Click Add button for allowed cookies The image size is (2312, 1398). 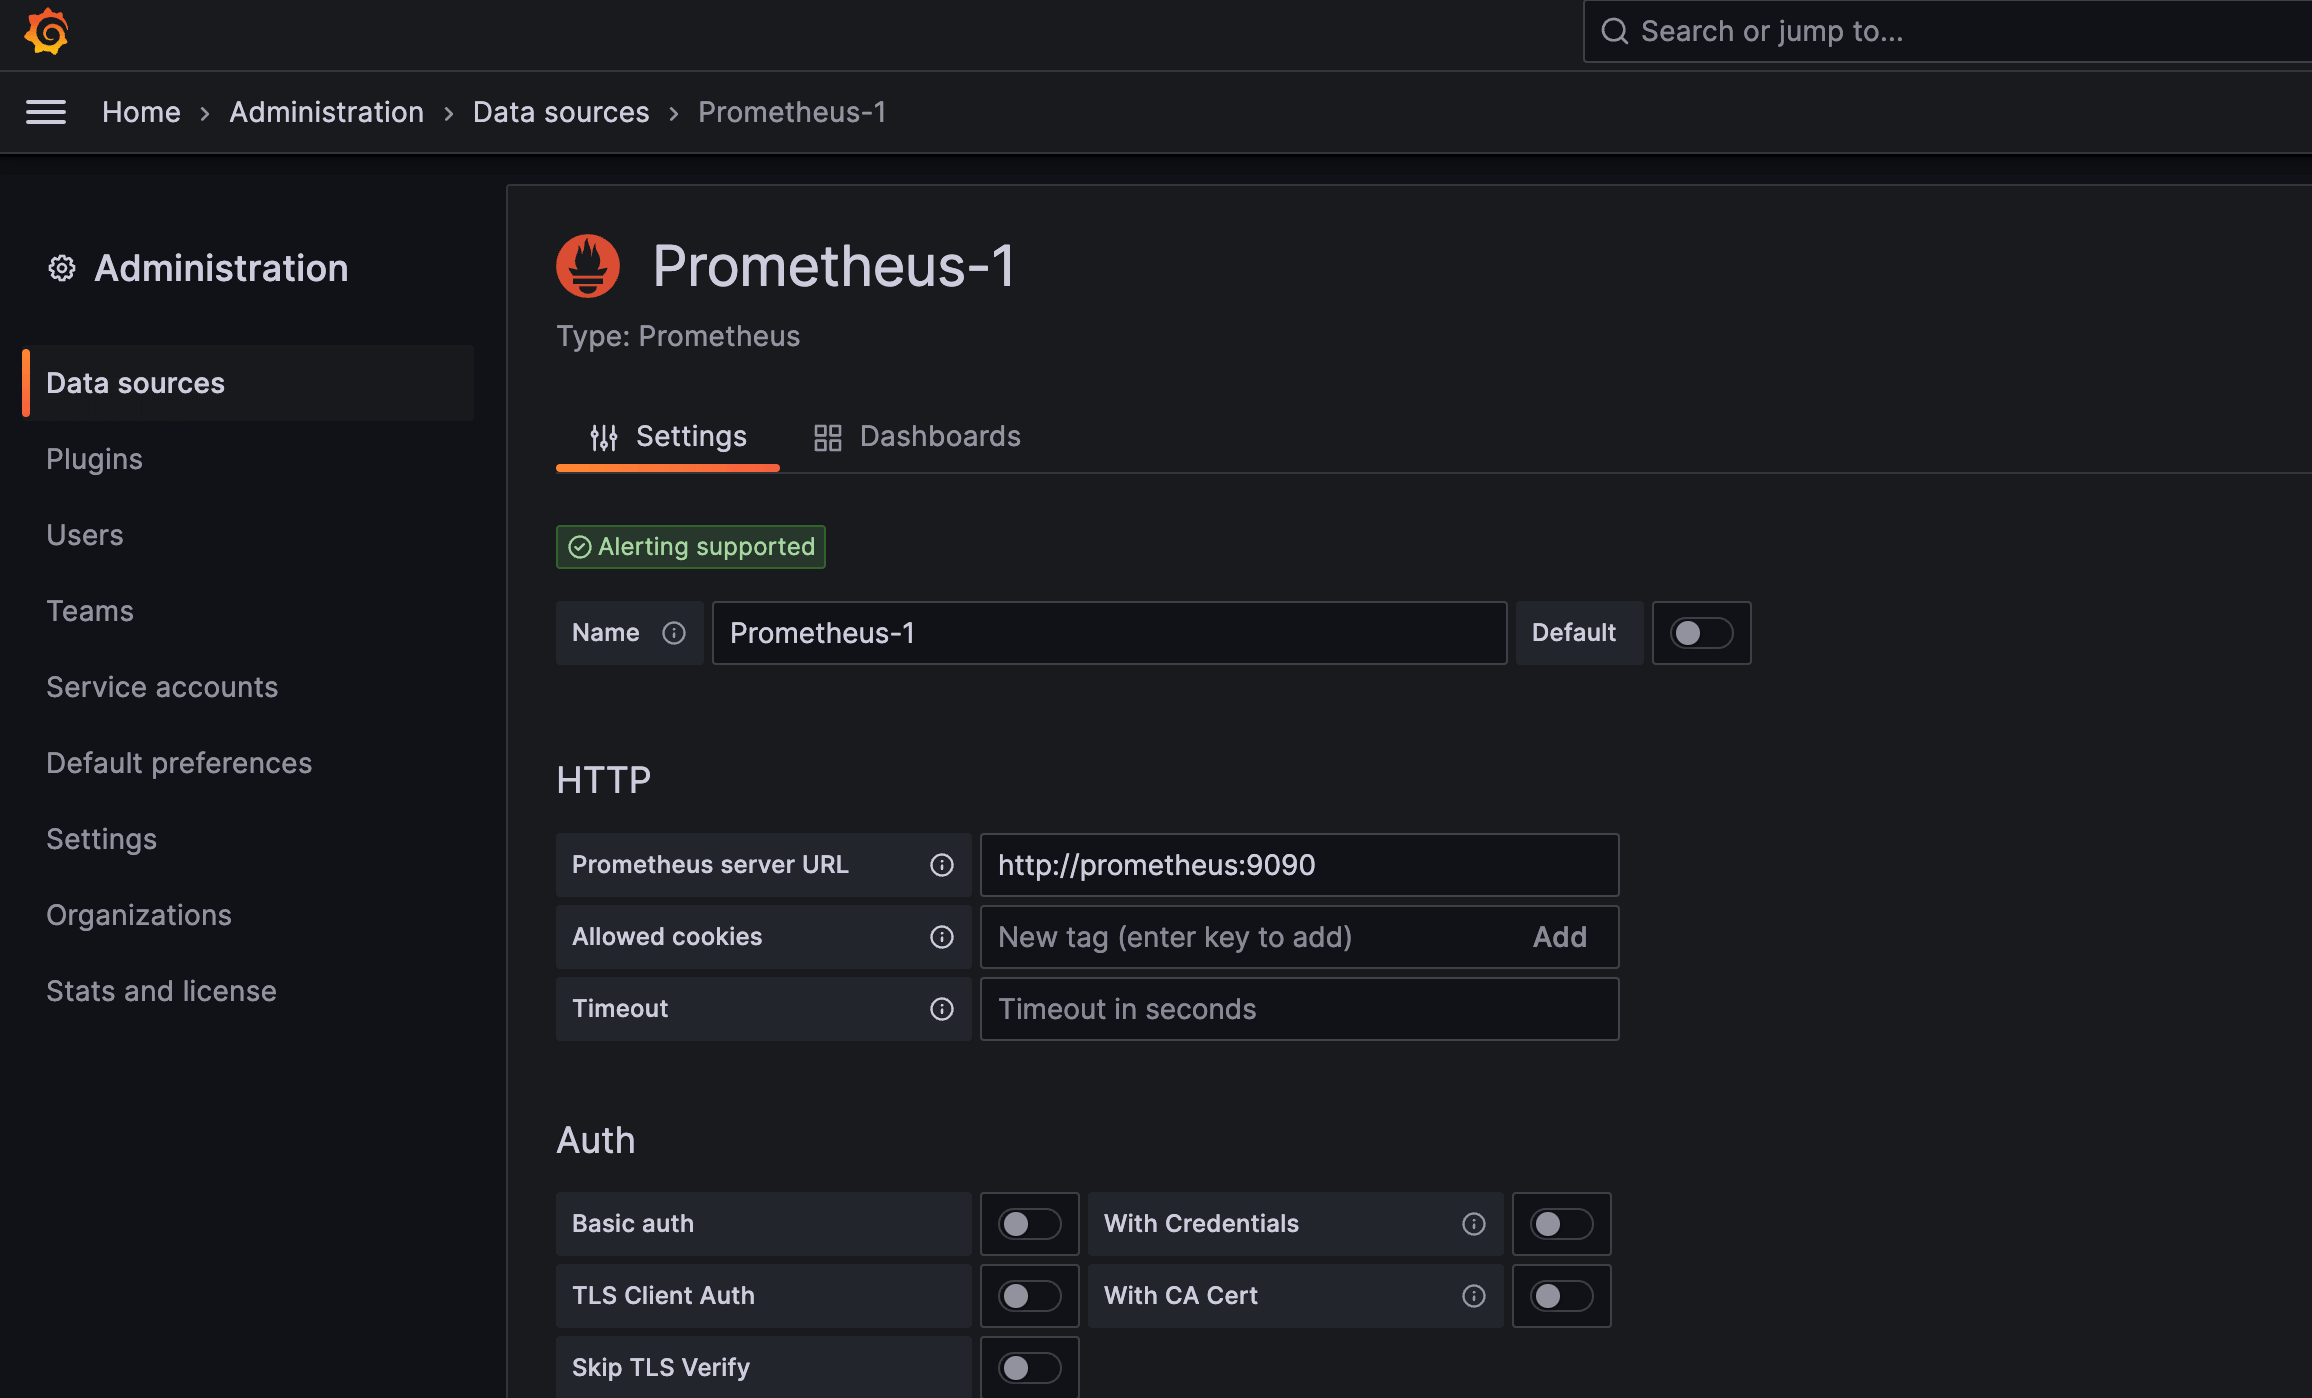1560,937
